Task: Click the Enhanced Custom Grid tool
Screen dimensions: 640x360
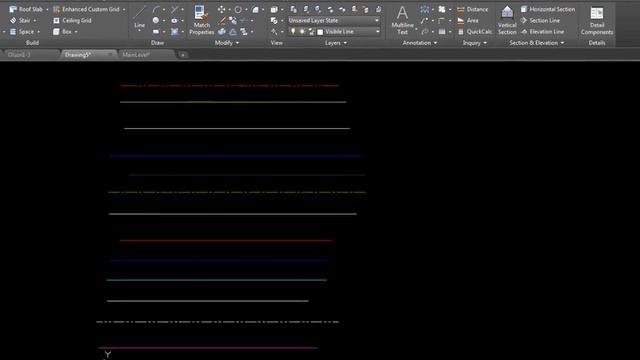Action: click(x=87, y=9)
